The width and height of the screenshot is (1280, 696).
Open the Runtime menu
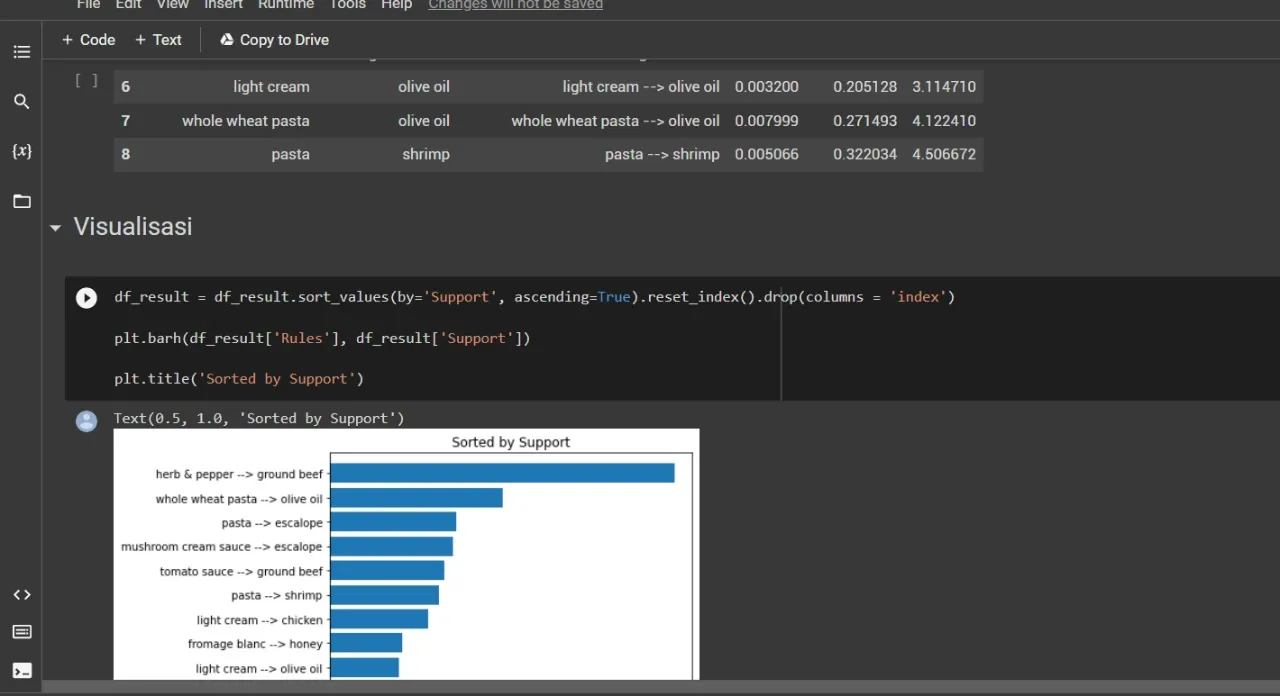click(x=285, y=5)
